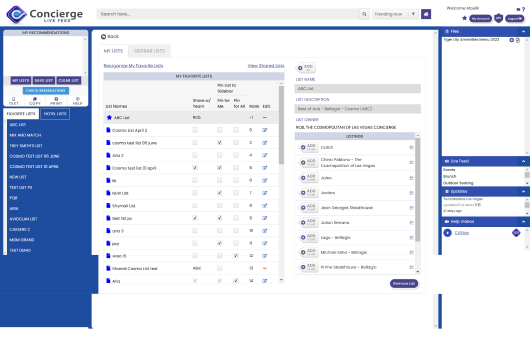The width and height of the screenshot is (530, 360).
Task: Click the play icon in Help Videos
Action: point(448,233)
